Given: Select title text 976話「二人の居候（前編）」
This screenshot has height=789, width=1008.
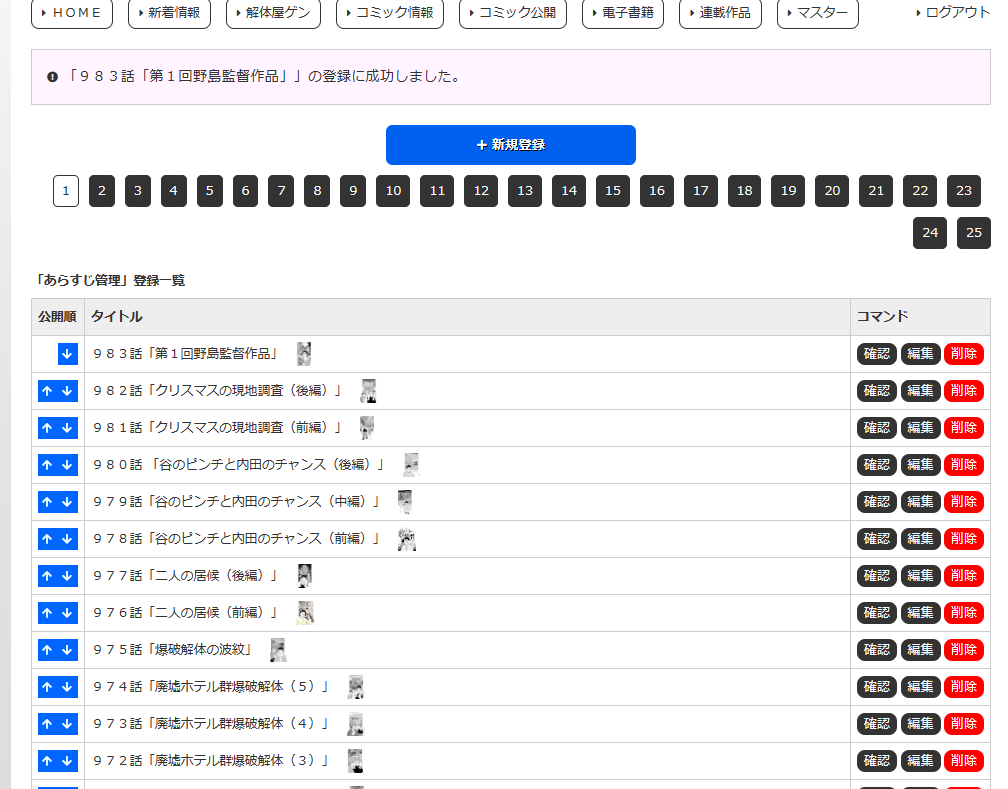Looking at the screenshot, I should (x=185, y=613).
